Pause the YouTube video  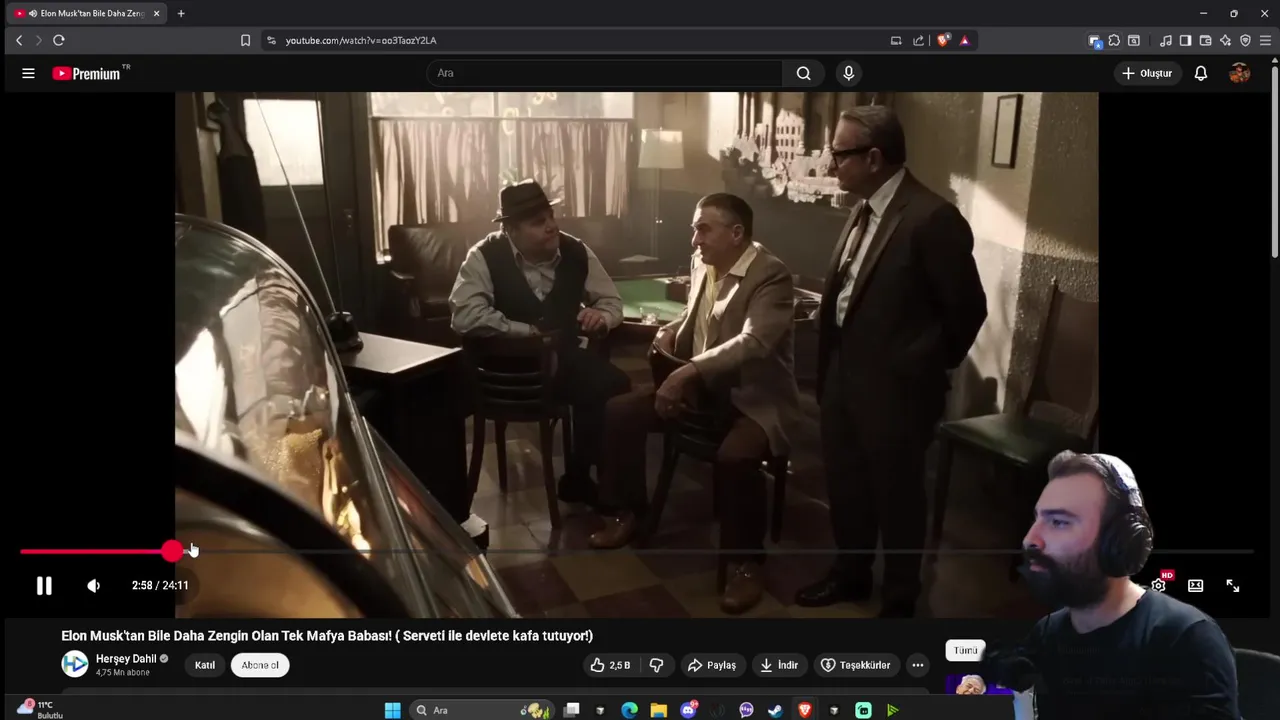[44, 586]
